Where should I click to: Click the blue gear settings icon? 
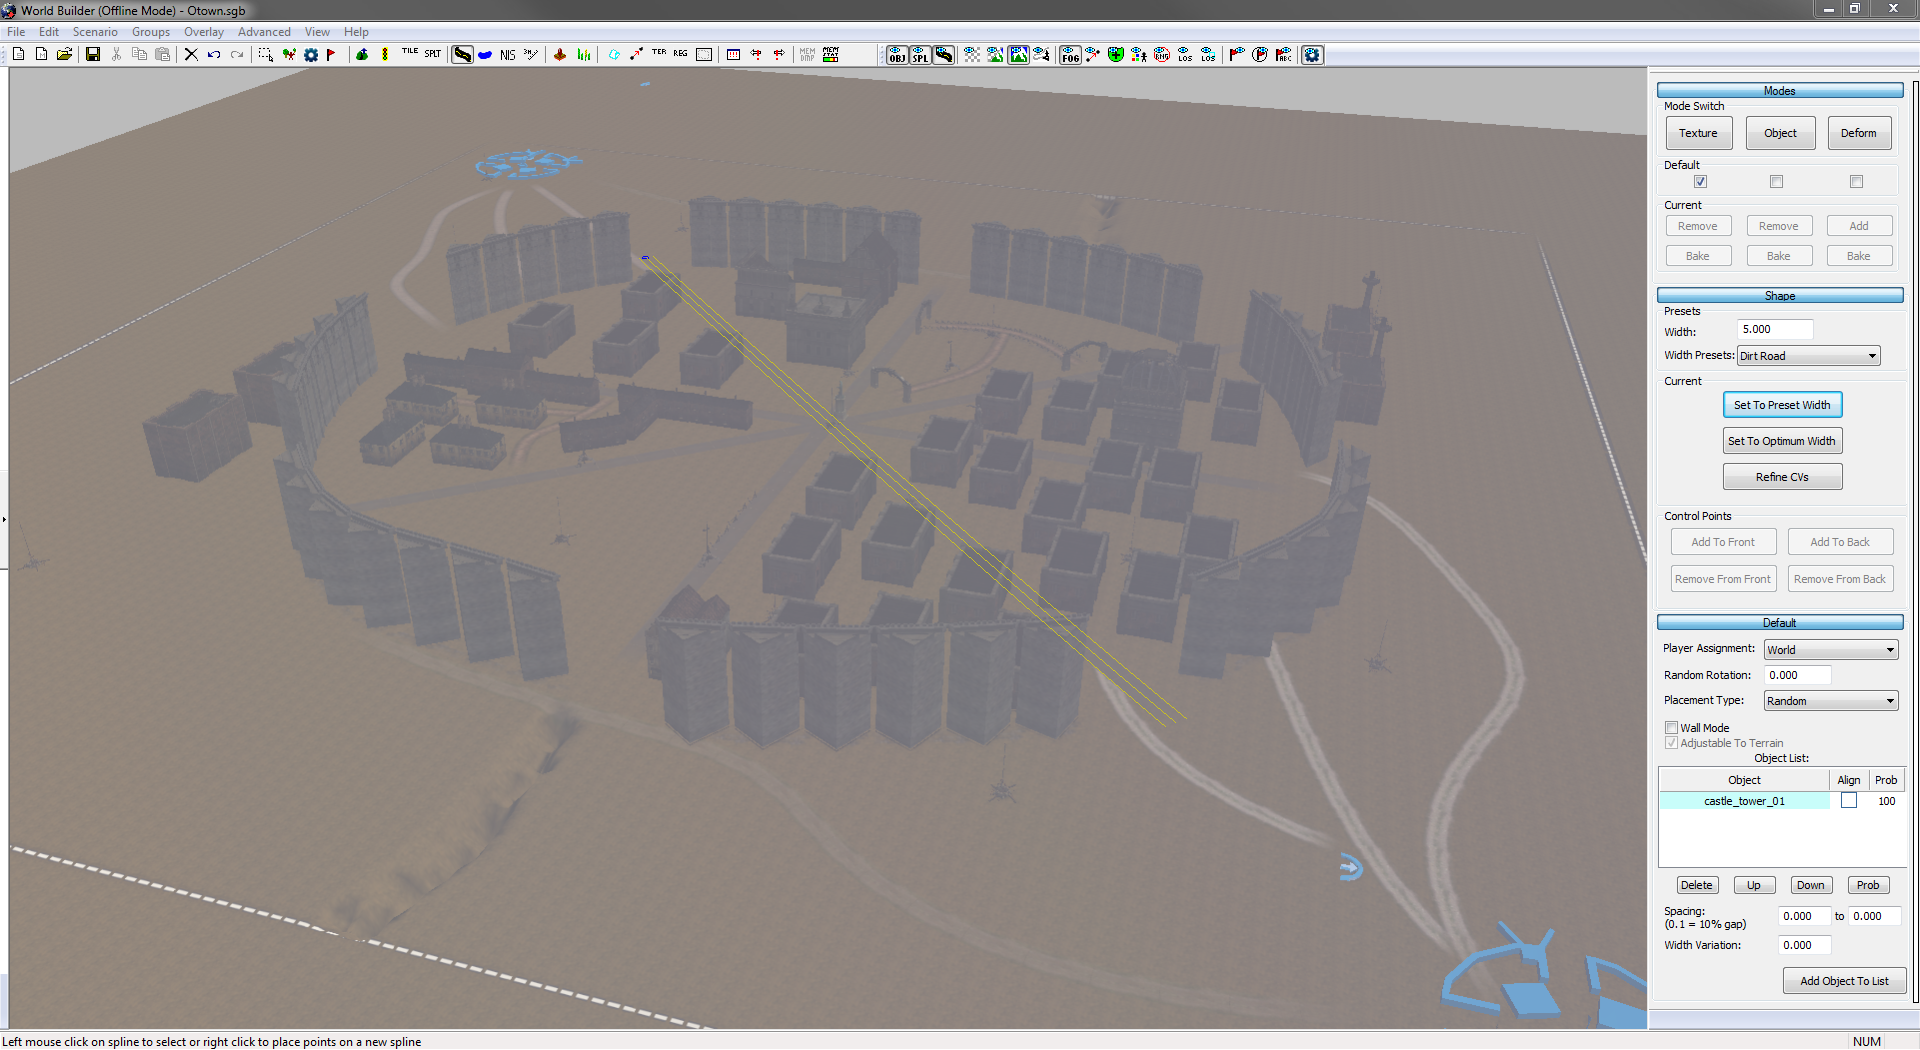(311, 54)
